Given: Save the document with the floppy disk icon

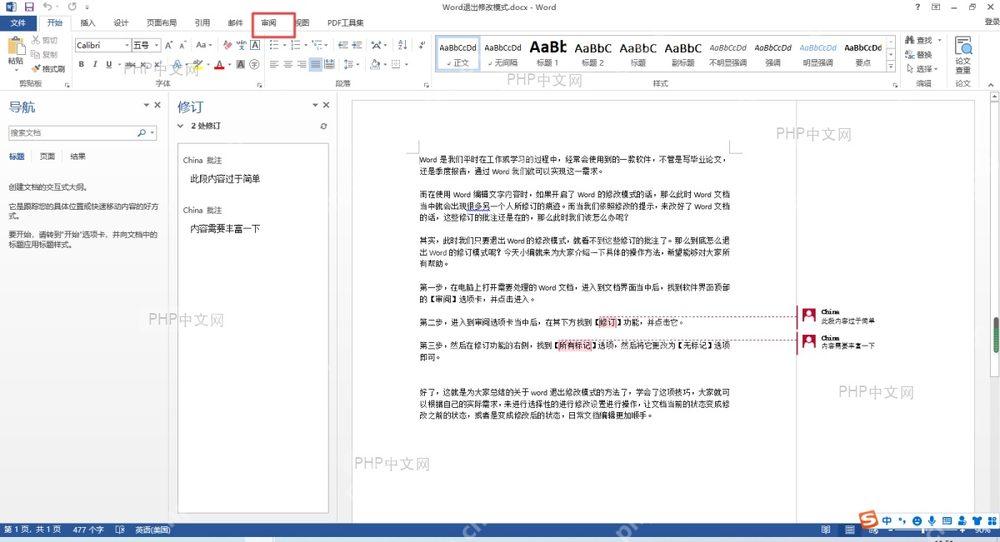Looking at the screenshot, I should [29, 7].
